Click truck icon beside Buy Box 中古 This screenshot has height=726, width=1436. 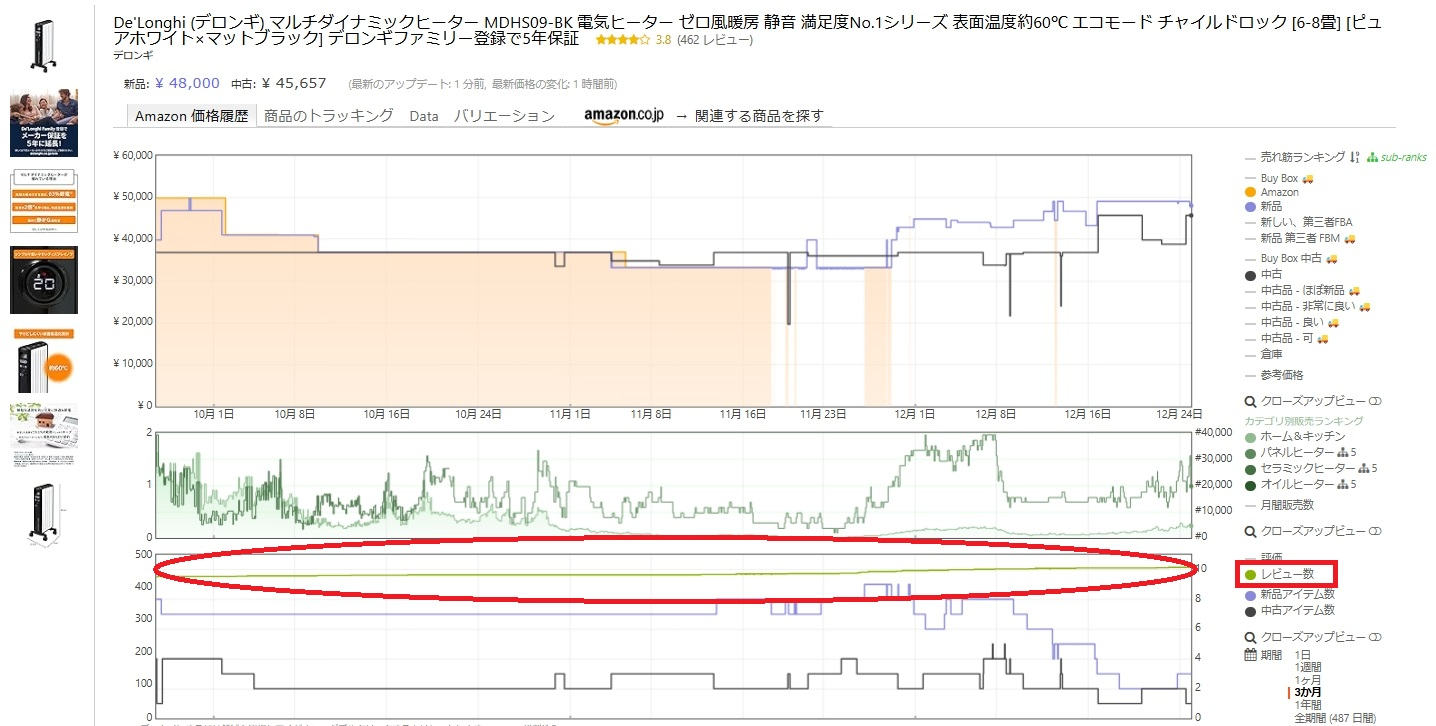click(1330, 258)
